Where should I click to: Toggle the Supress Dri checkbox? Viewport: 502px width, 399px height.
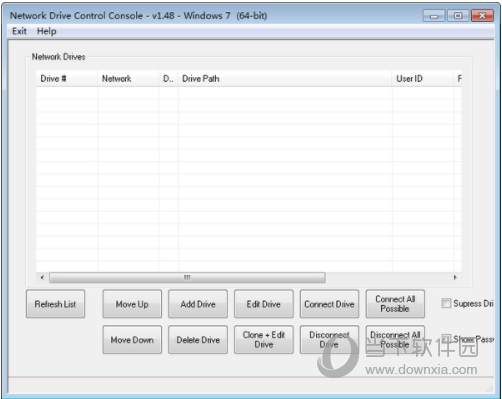[446, 303]
